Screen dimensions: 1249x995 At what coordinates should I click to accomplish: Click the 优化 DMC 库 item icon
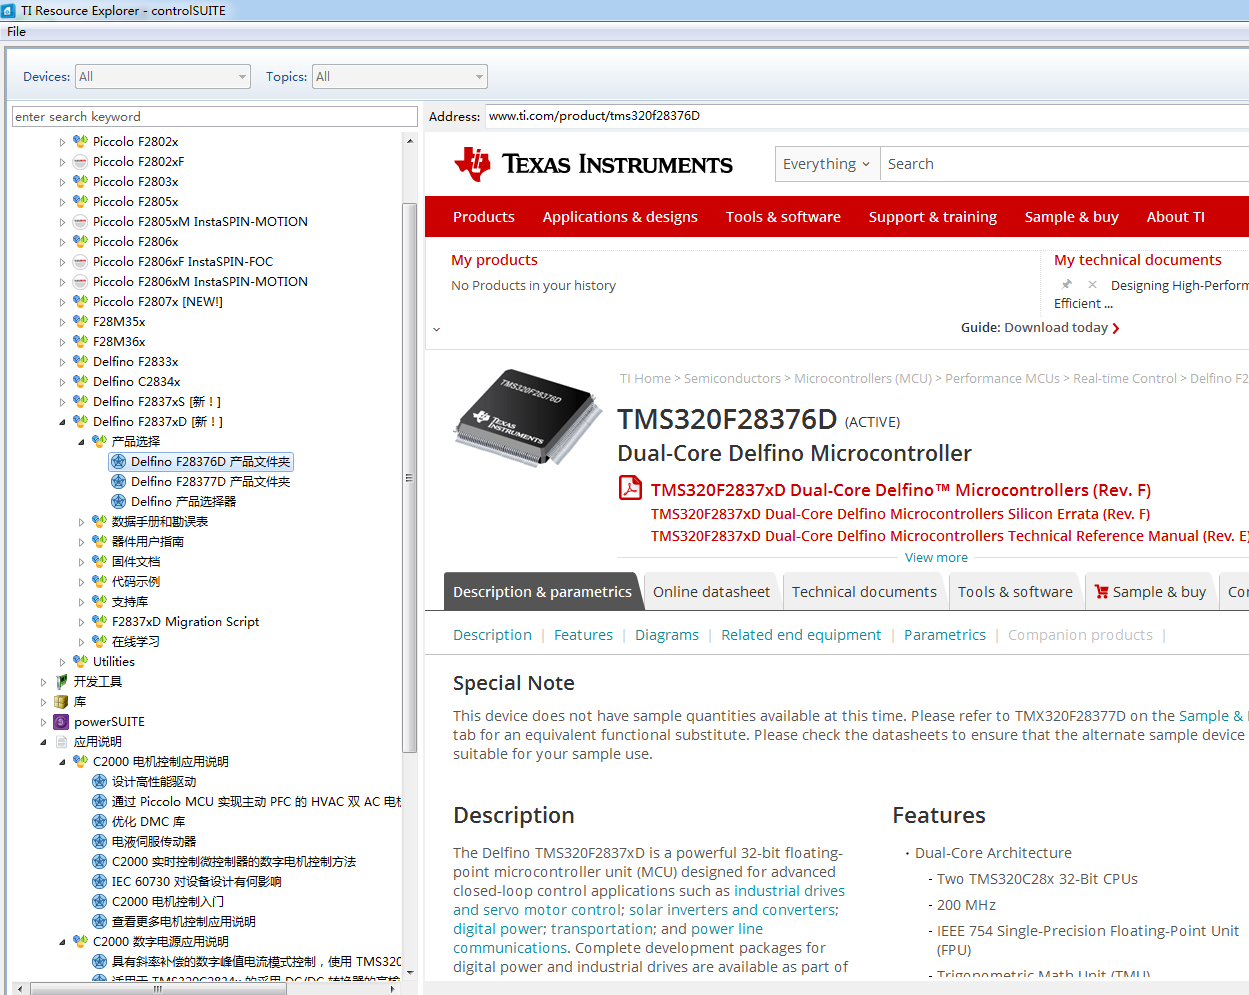[x=99, y=822]
